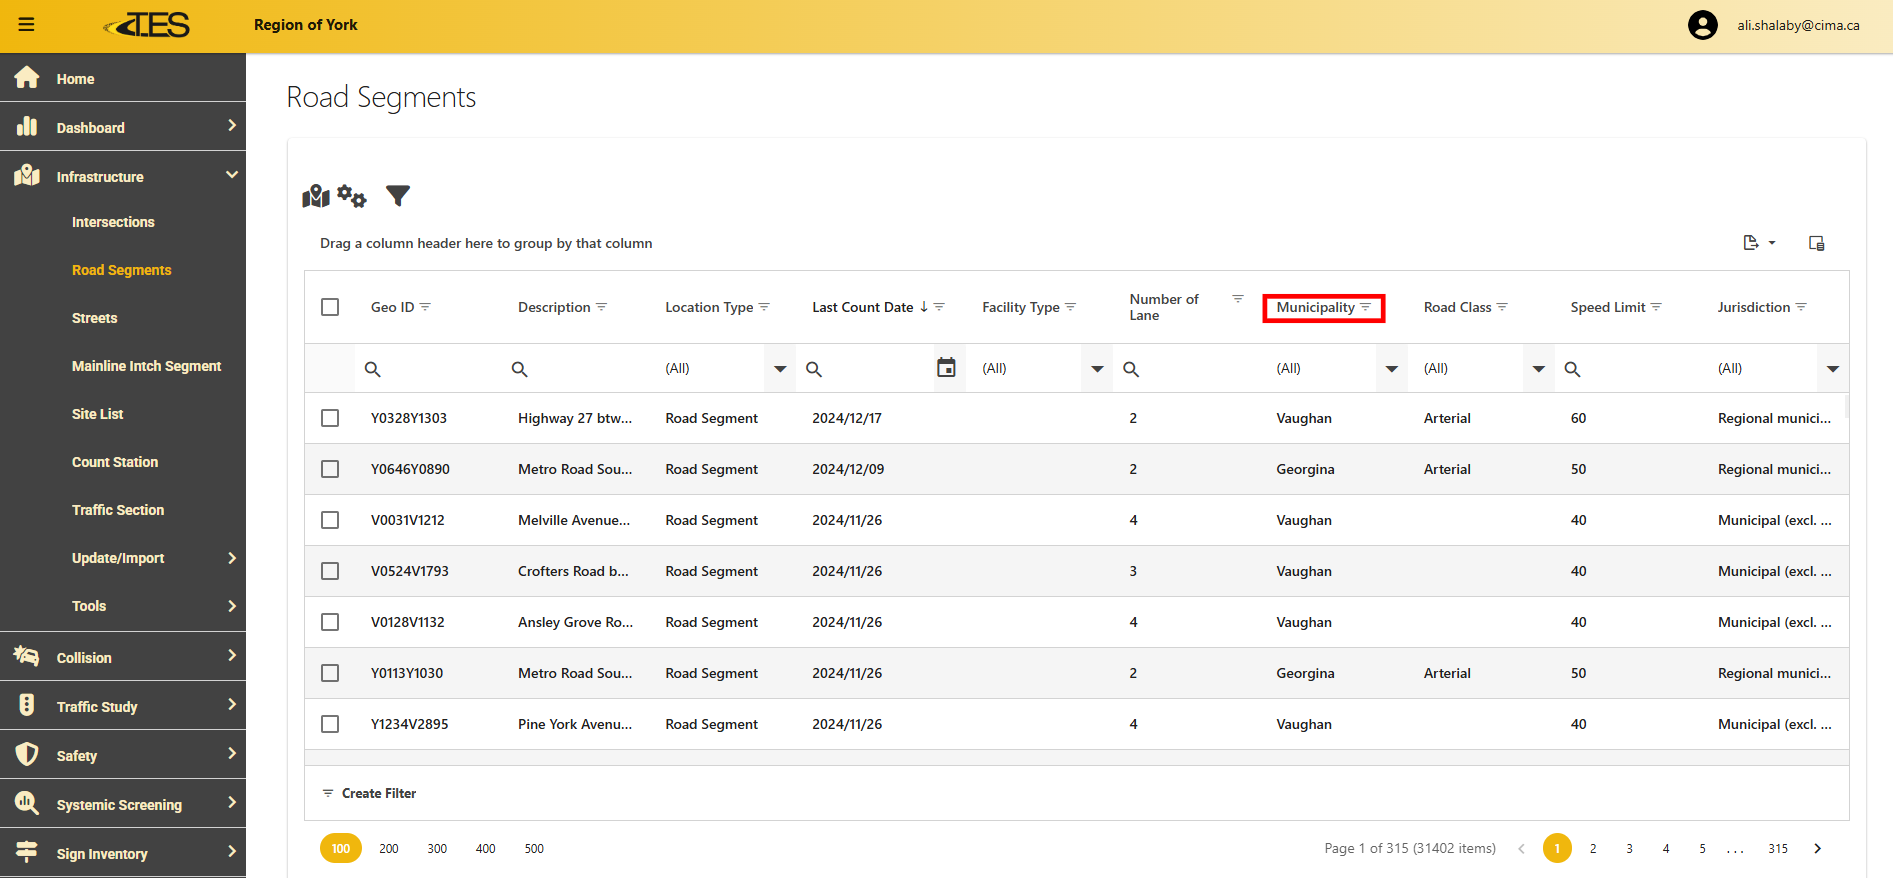Click the map view icon above grid
1893x878 pixels.
pyautogui.click(x=316, y=196)
